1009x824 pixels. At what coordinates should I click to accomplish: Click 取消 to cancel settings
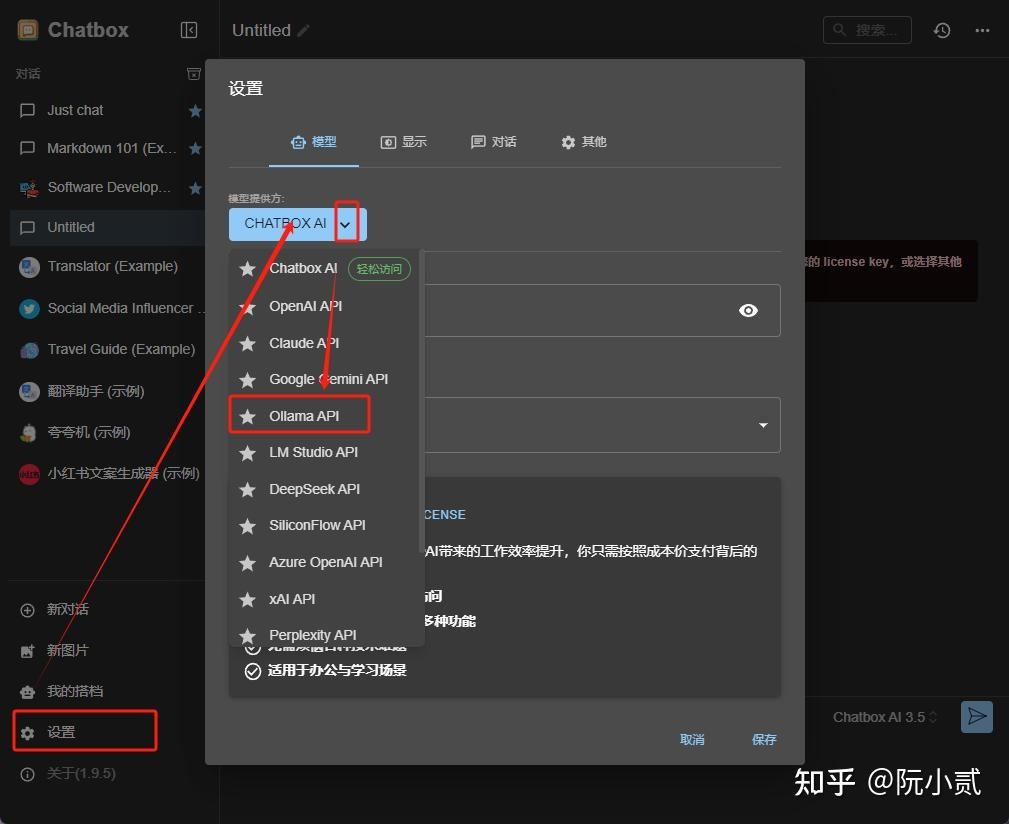coord(692,740)
